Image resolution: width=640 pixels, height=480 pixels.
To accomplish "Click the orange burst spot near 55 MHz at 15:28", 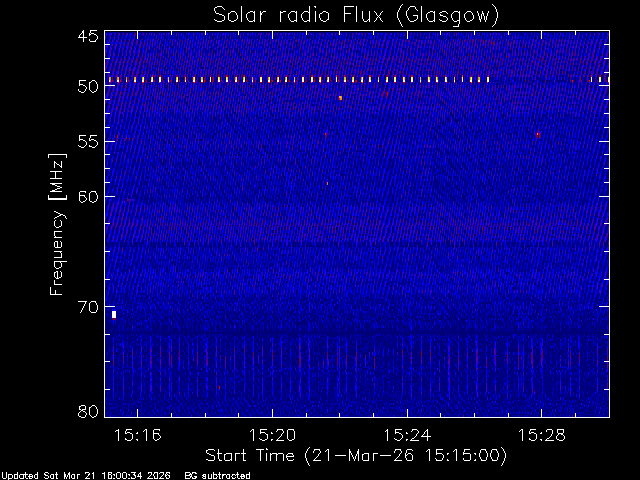I will click(x=538, y=135).
